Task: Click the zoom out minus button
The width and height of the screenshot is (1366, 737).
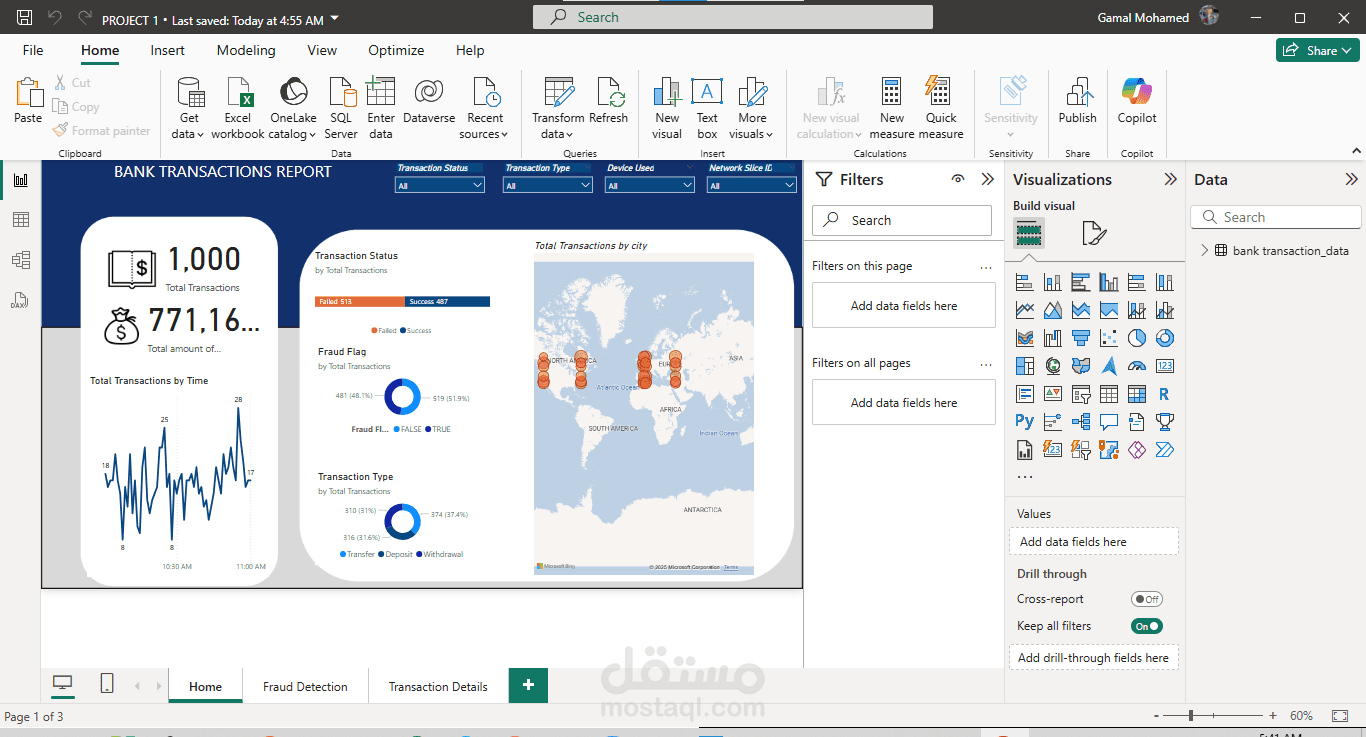Action: [x=1156, y=716]
